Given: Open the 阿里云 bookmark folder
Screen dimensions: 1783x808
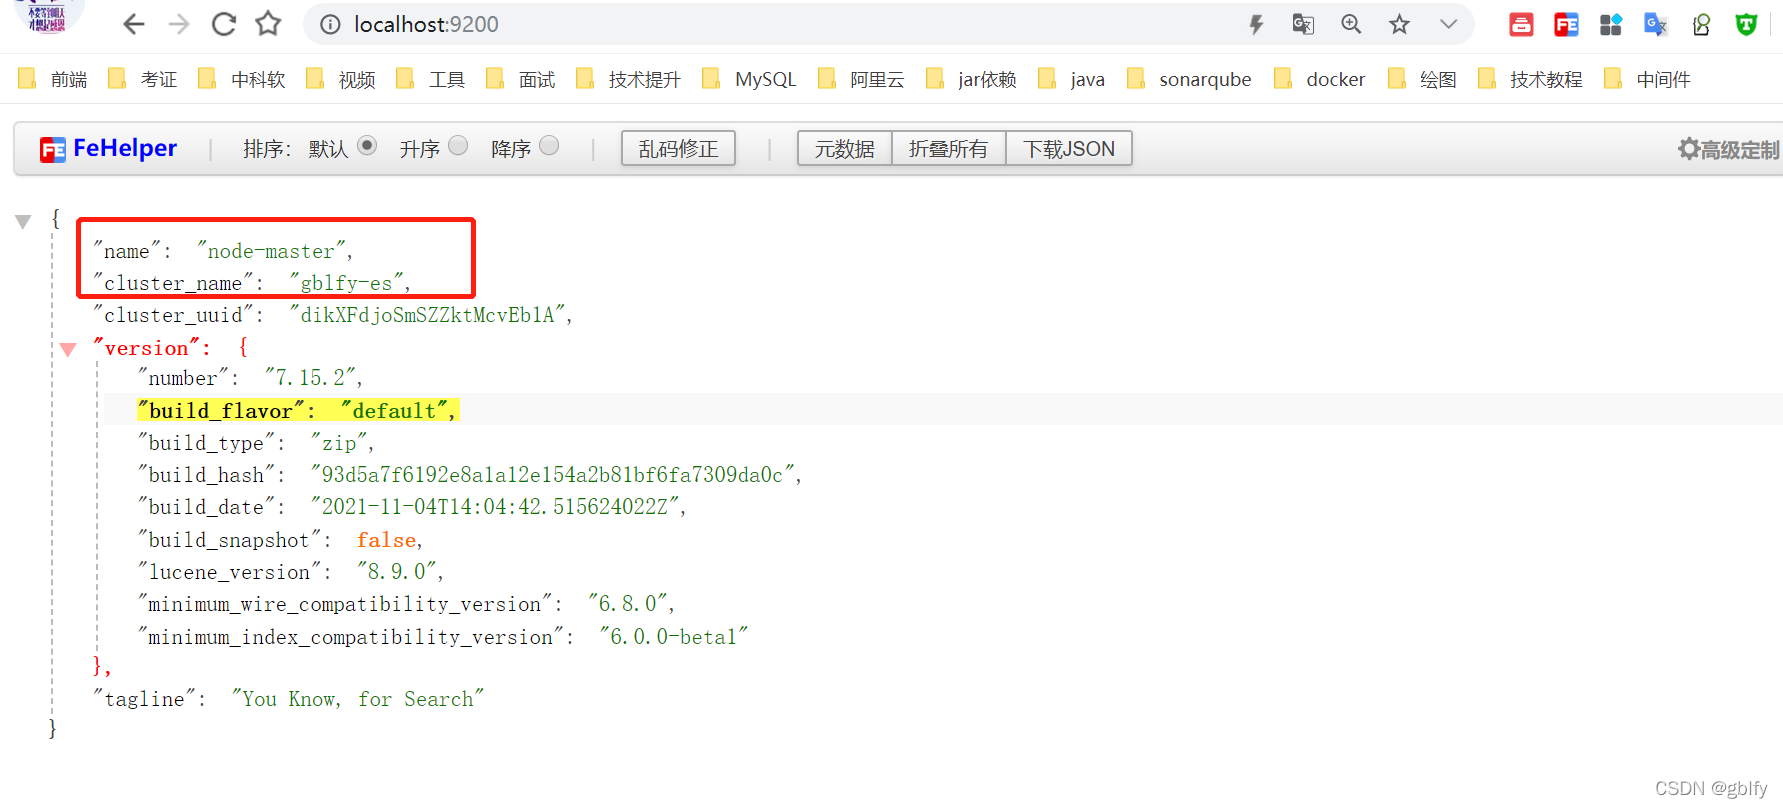Looking at the screenshot, I should (x=861, y=79).
